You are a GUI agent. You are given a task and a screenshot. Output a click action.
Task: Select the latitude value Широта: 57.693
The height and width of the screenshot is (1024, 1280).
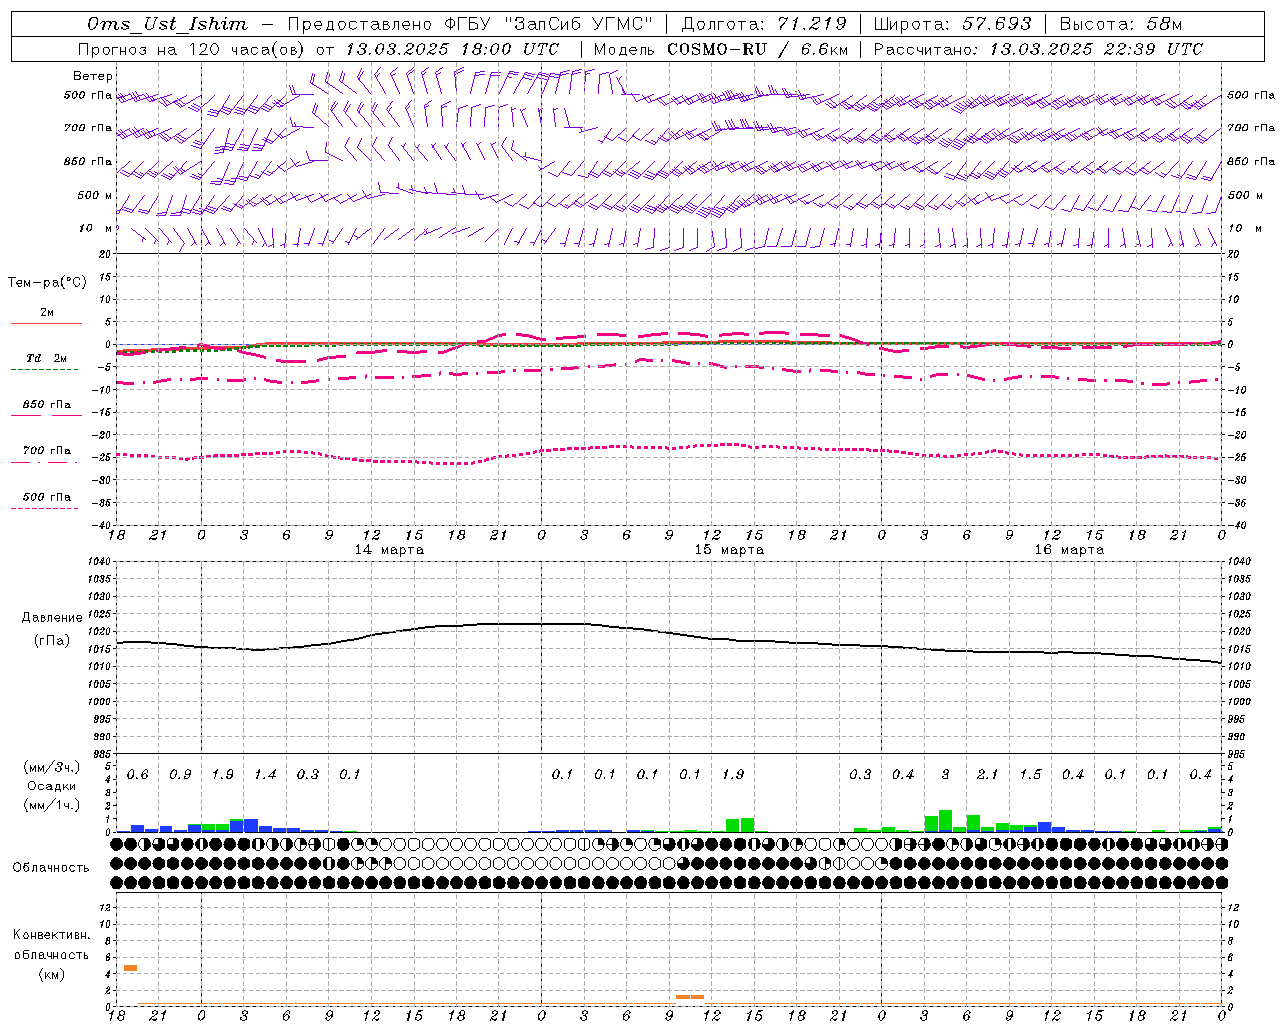coord(952,24)
